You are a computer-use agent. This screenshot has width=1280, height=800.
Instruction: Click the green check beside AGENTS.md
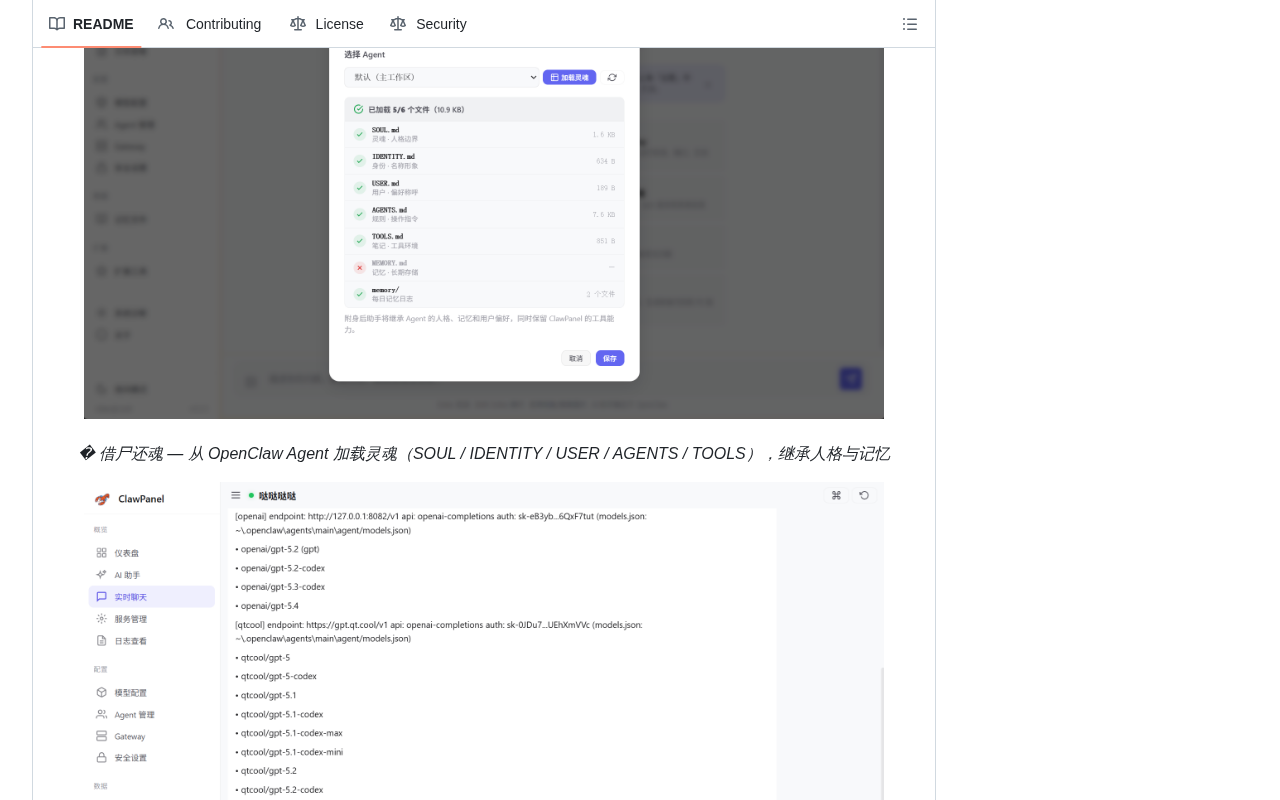coord(360,214)
